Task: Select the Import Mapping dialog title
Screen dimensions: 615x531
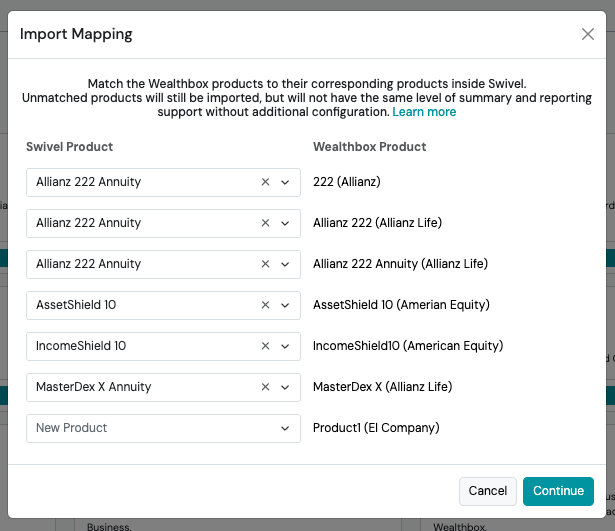Action: point(76,34)
